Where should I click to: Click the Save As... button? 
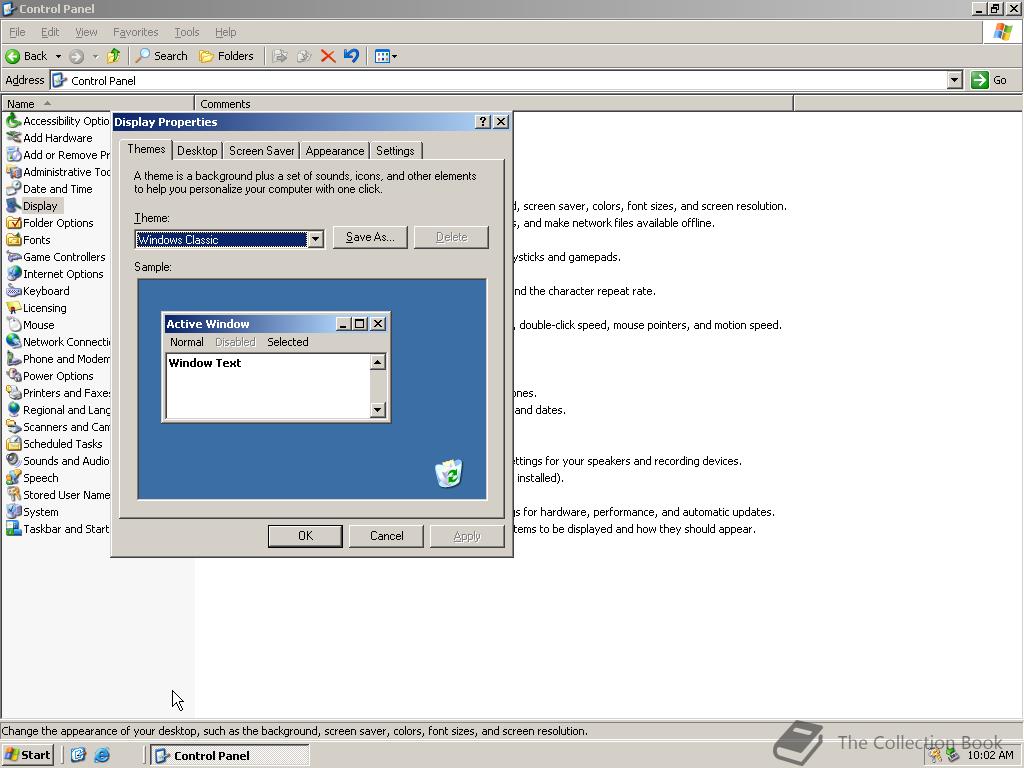[370, 237]
